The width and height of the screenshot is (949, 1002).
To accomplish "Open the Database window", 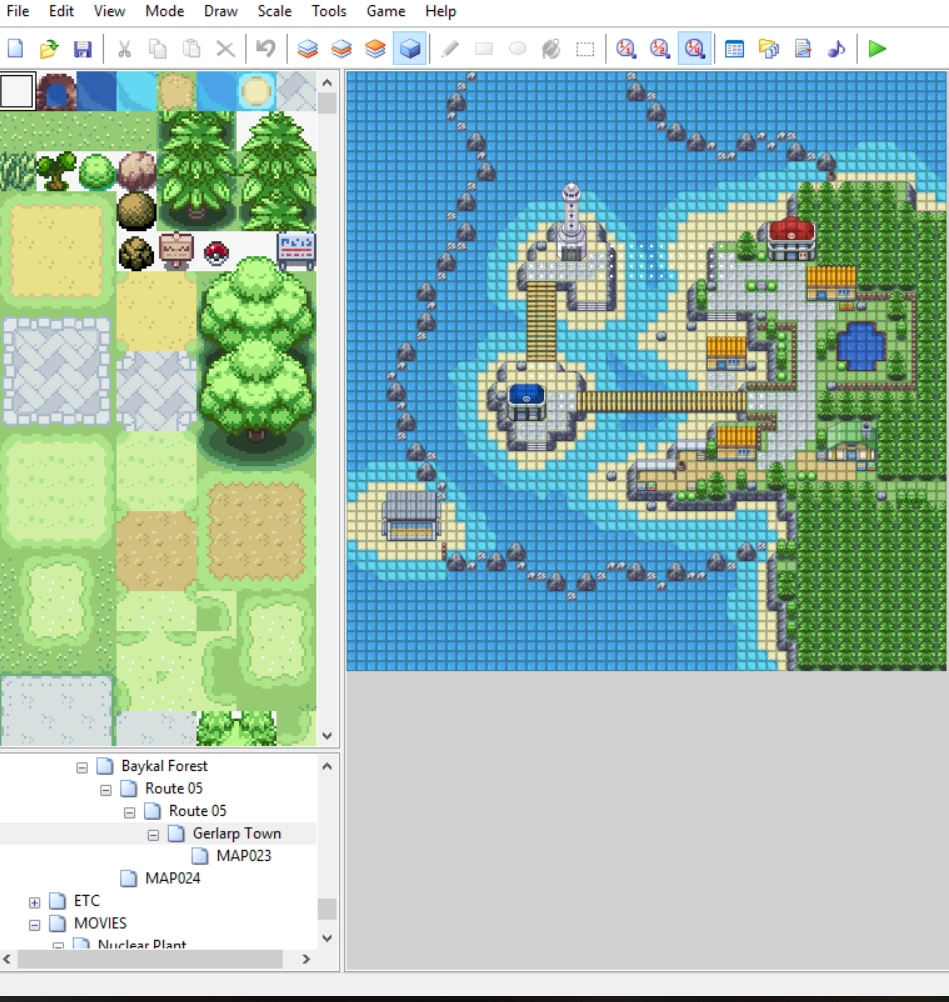I will 734,49.
